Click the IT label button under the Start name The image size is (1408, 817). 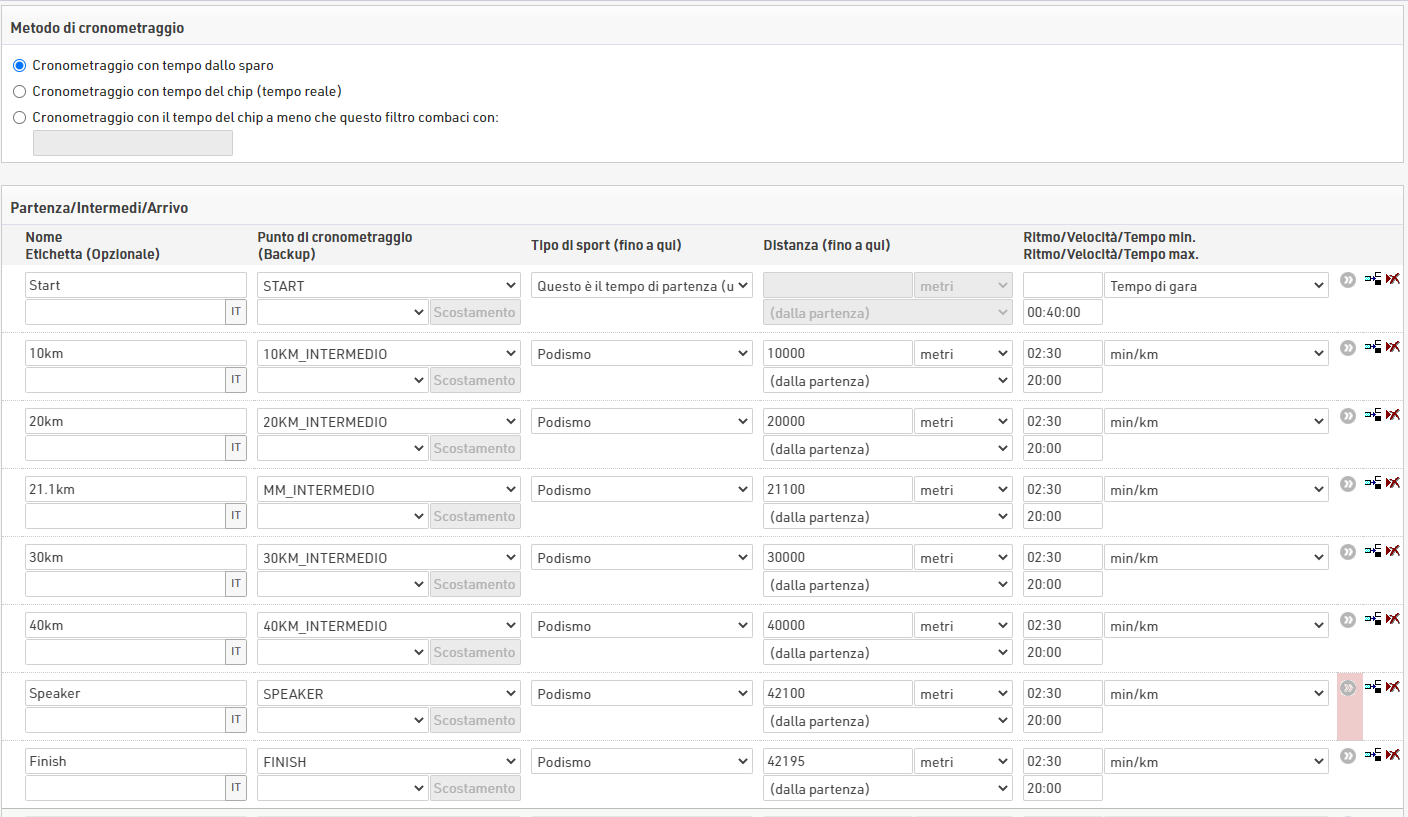236,312
